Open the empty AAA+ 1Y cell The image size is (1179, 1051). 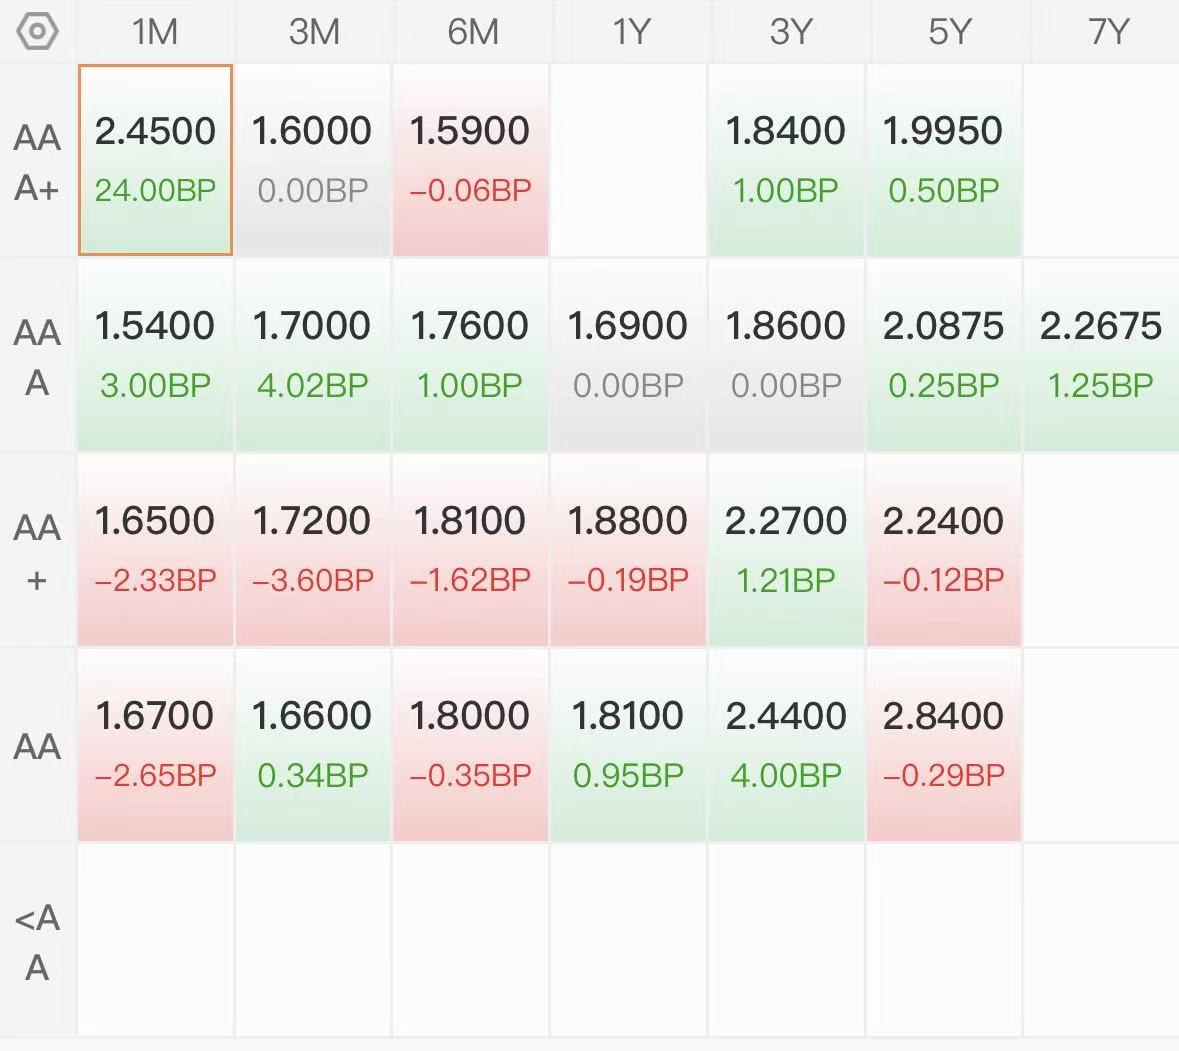629,160
